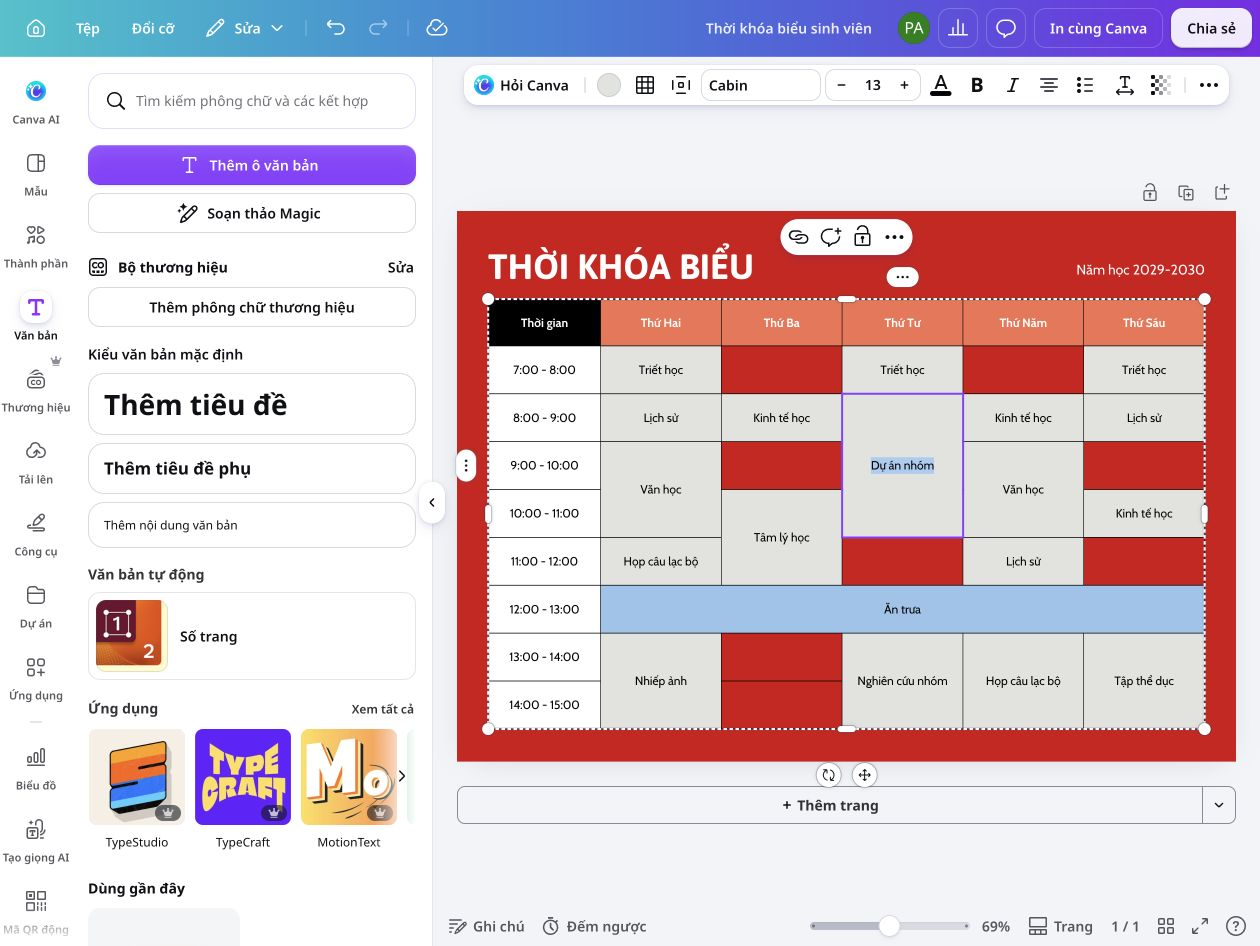Viewport: 1260px width, 946px height.
Task: Open Tạo giọng AI panel
Action: (x=36, y=839)
